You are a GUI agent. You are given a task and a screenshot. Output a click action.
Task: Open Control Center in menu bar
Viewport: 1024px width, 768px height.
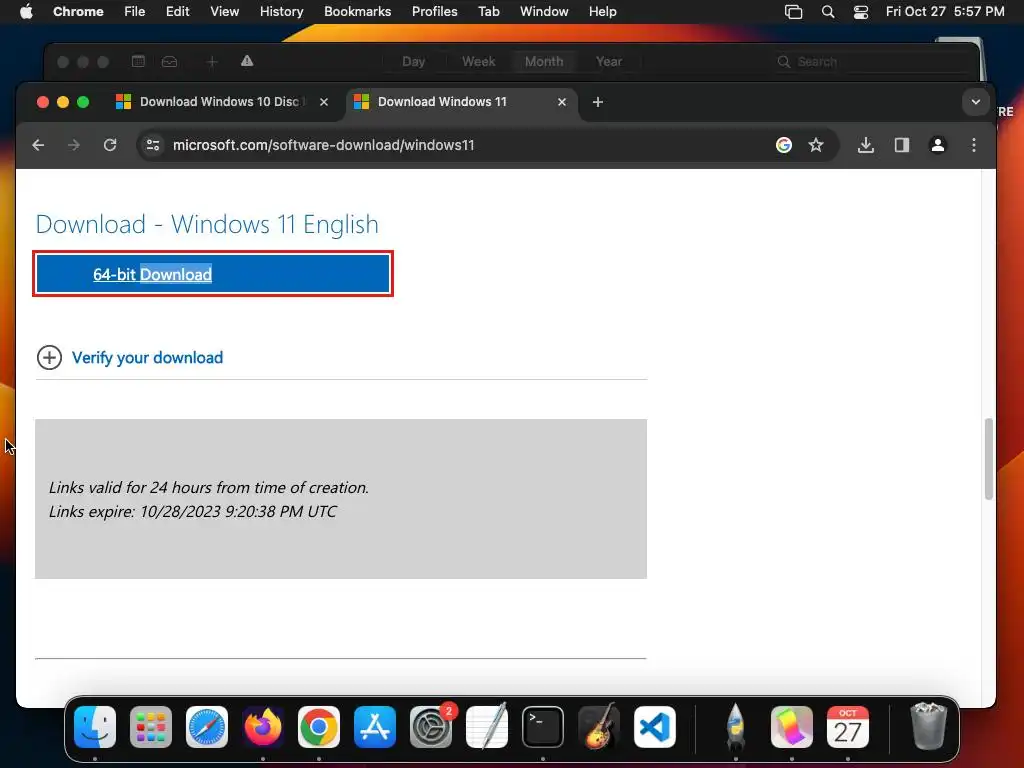(x=861, y=12)
